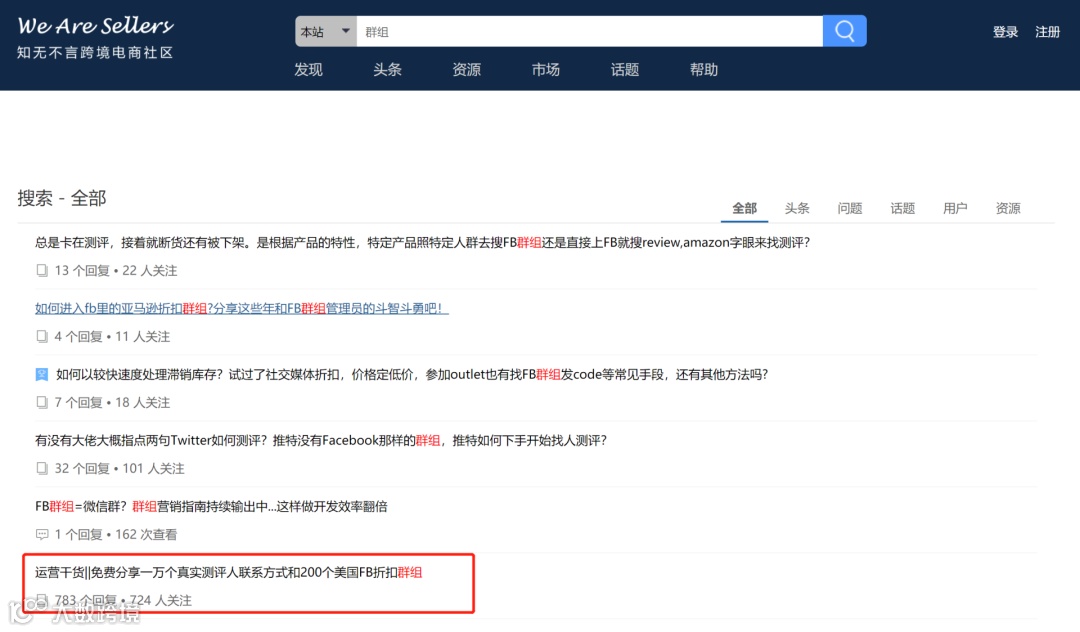
Task: Click the comment bubble icon beside 1 个回复
Action: [x=42, y=534]
